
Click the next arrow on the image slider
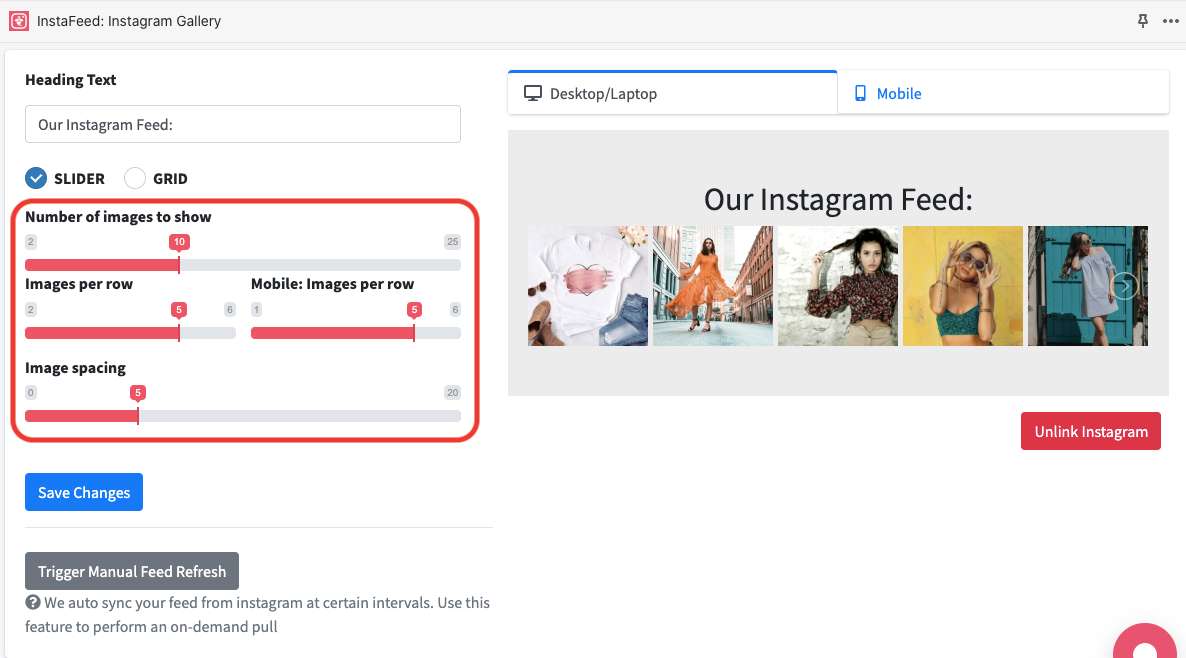point(1125,286)
